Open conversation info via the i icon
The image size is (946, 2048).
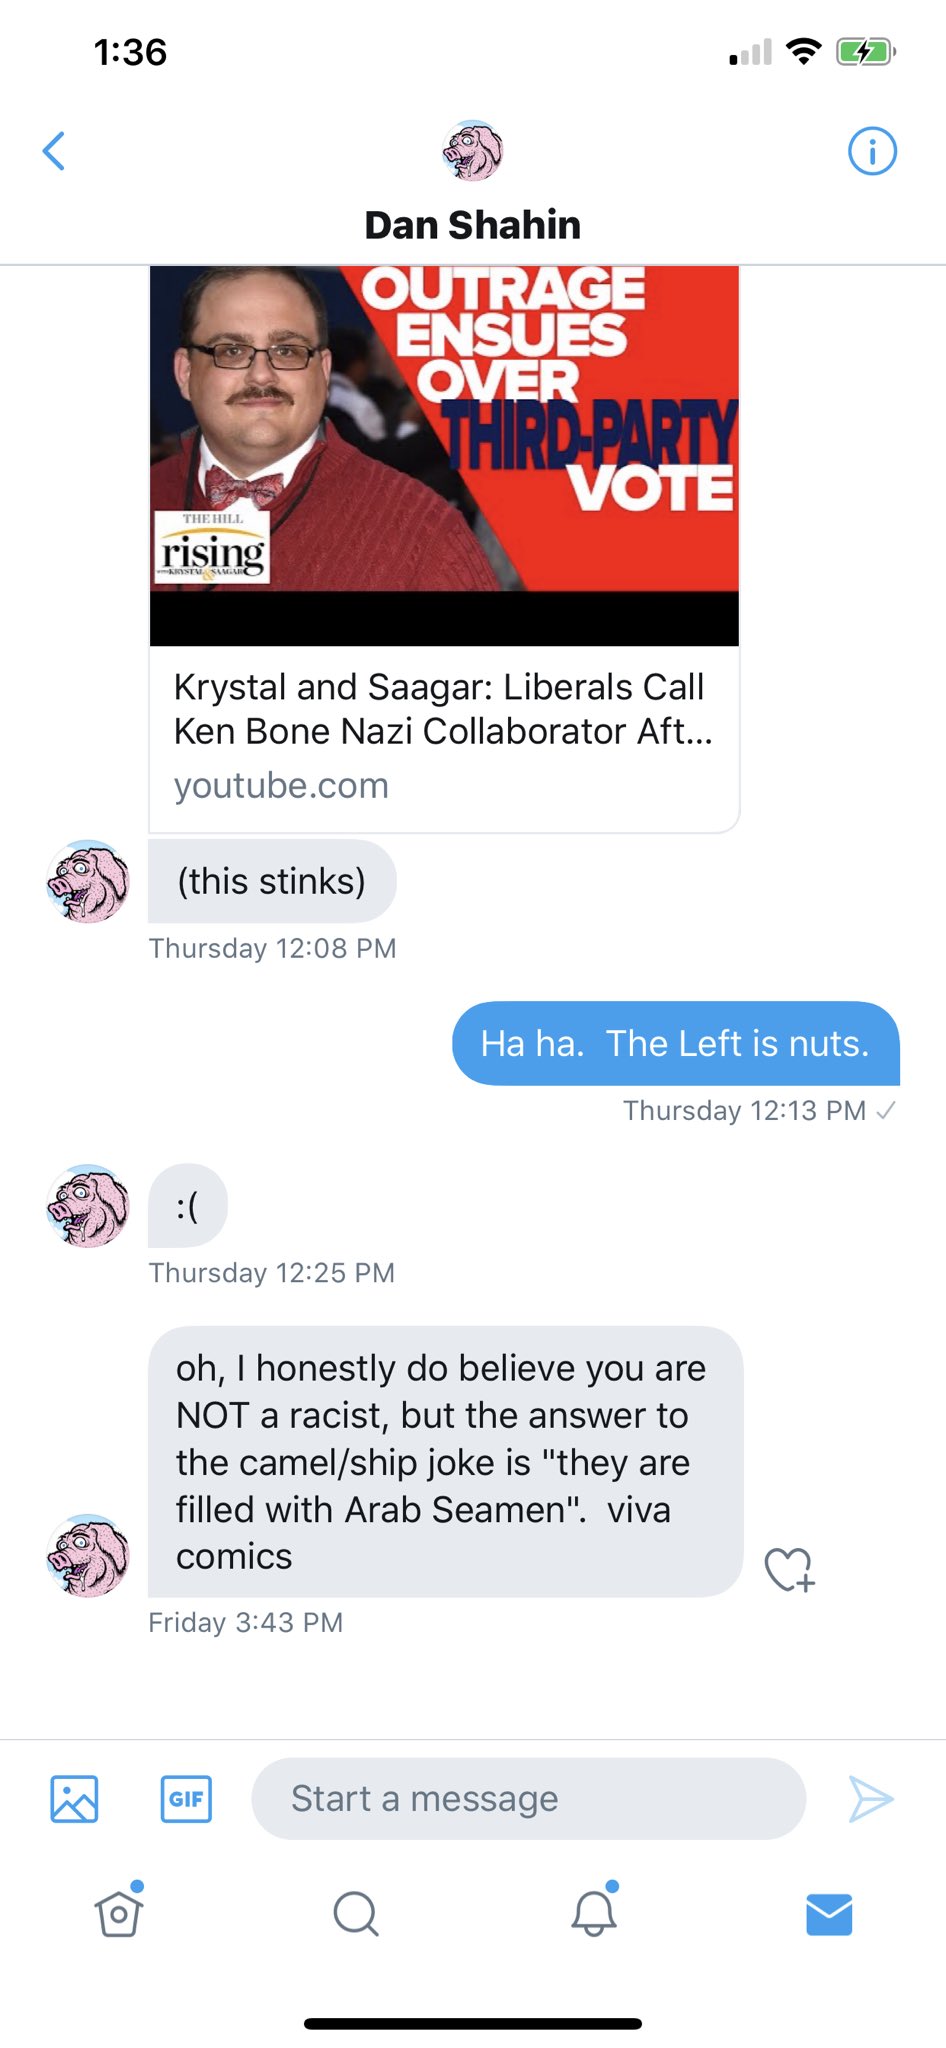click(872, 151)
